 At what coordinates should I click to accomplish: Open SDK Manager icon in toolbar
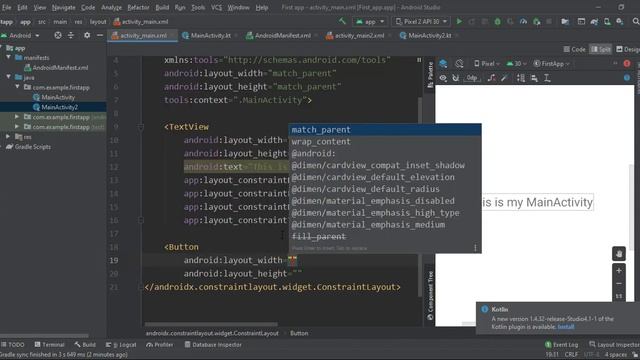[620, 21]
